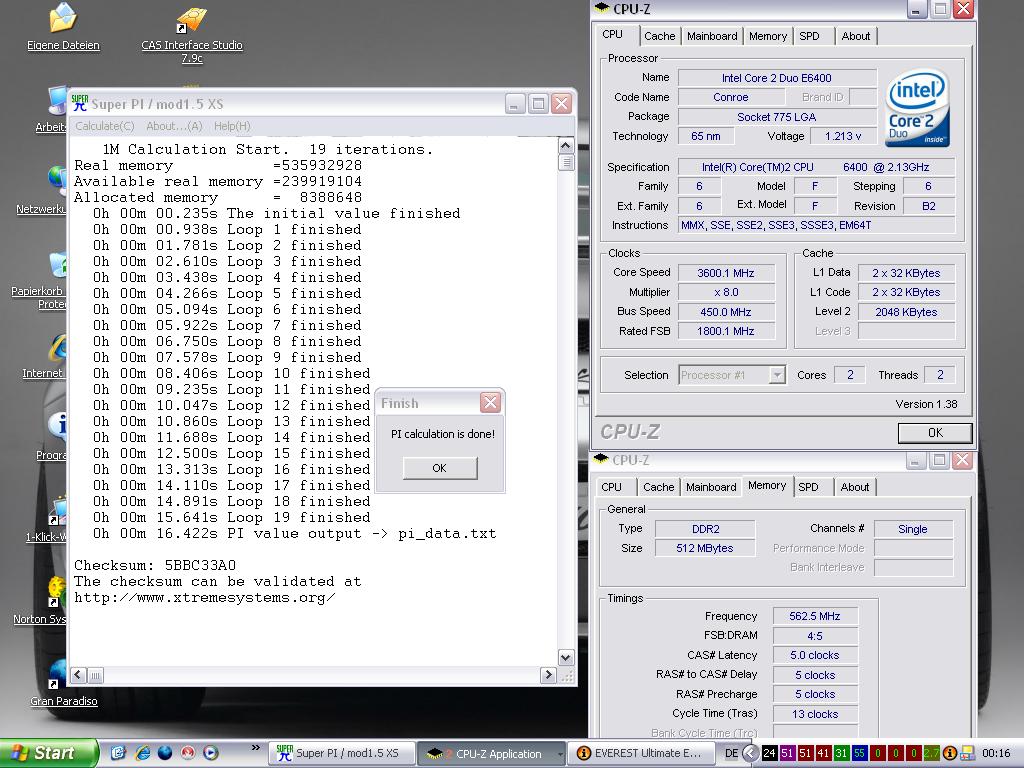The image size is (1024, 768).
Task: Click Super PI title bar icon
Action: click(x=79, y=103)
